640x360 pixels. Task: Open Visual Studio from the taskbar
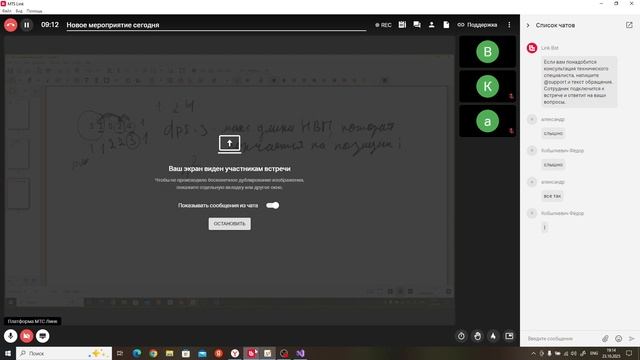pyautogui.click(x=300, y=353)
